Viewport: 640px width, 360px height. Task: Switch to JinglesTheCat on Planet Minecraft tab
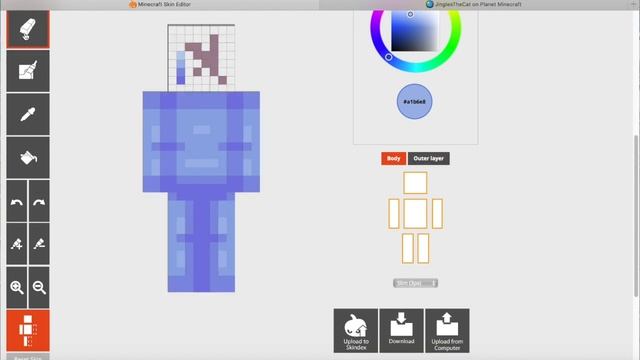(473, 4)
